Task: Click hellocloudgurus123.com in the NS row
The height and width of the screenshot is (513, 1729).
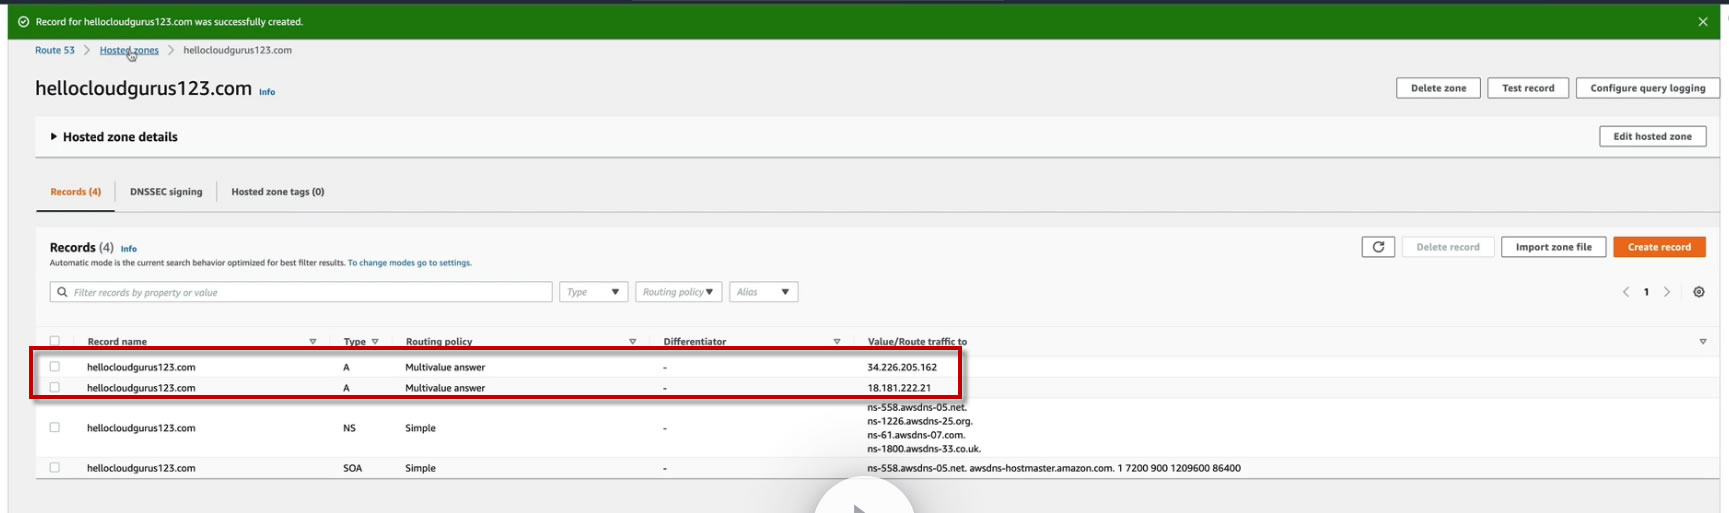Action: coord(141,428)
